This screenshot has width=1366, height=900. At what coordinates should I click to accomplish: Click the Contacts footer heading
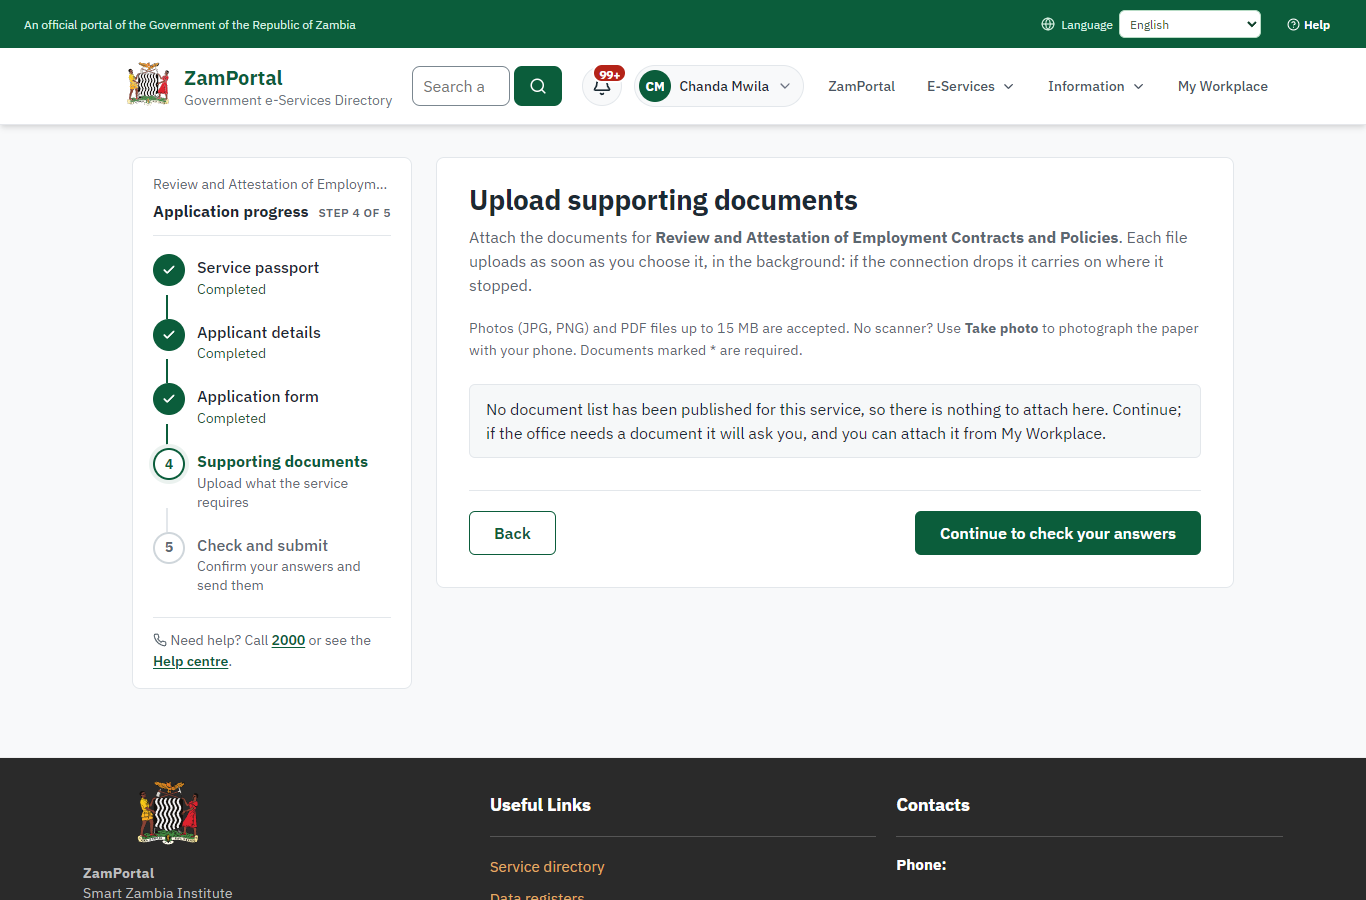933,805
